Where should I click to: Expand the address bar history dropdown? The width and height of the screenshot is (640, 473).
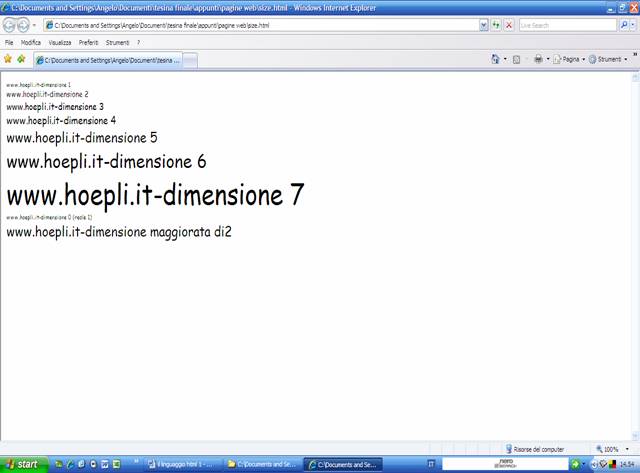(x=484, y=25)
